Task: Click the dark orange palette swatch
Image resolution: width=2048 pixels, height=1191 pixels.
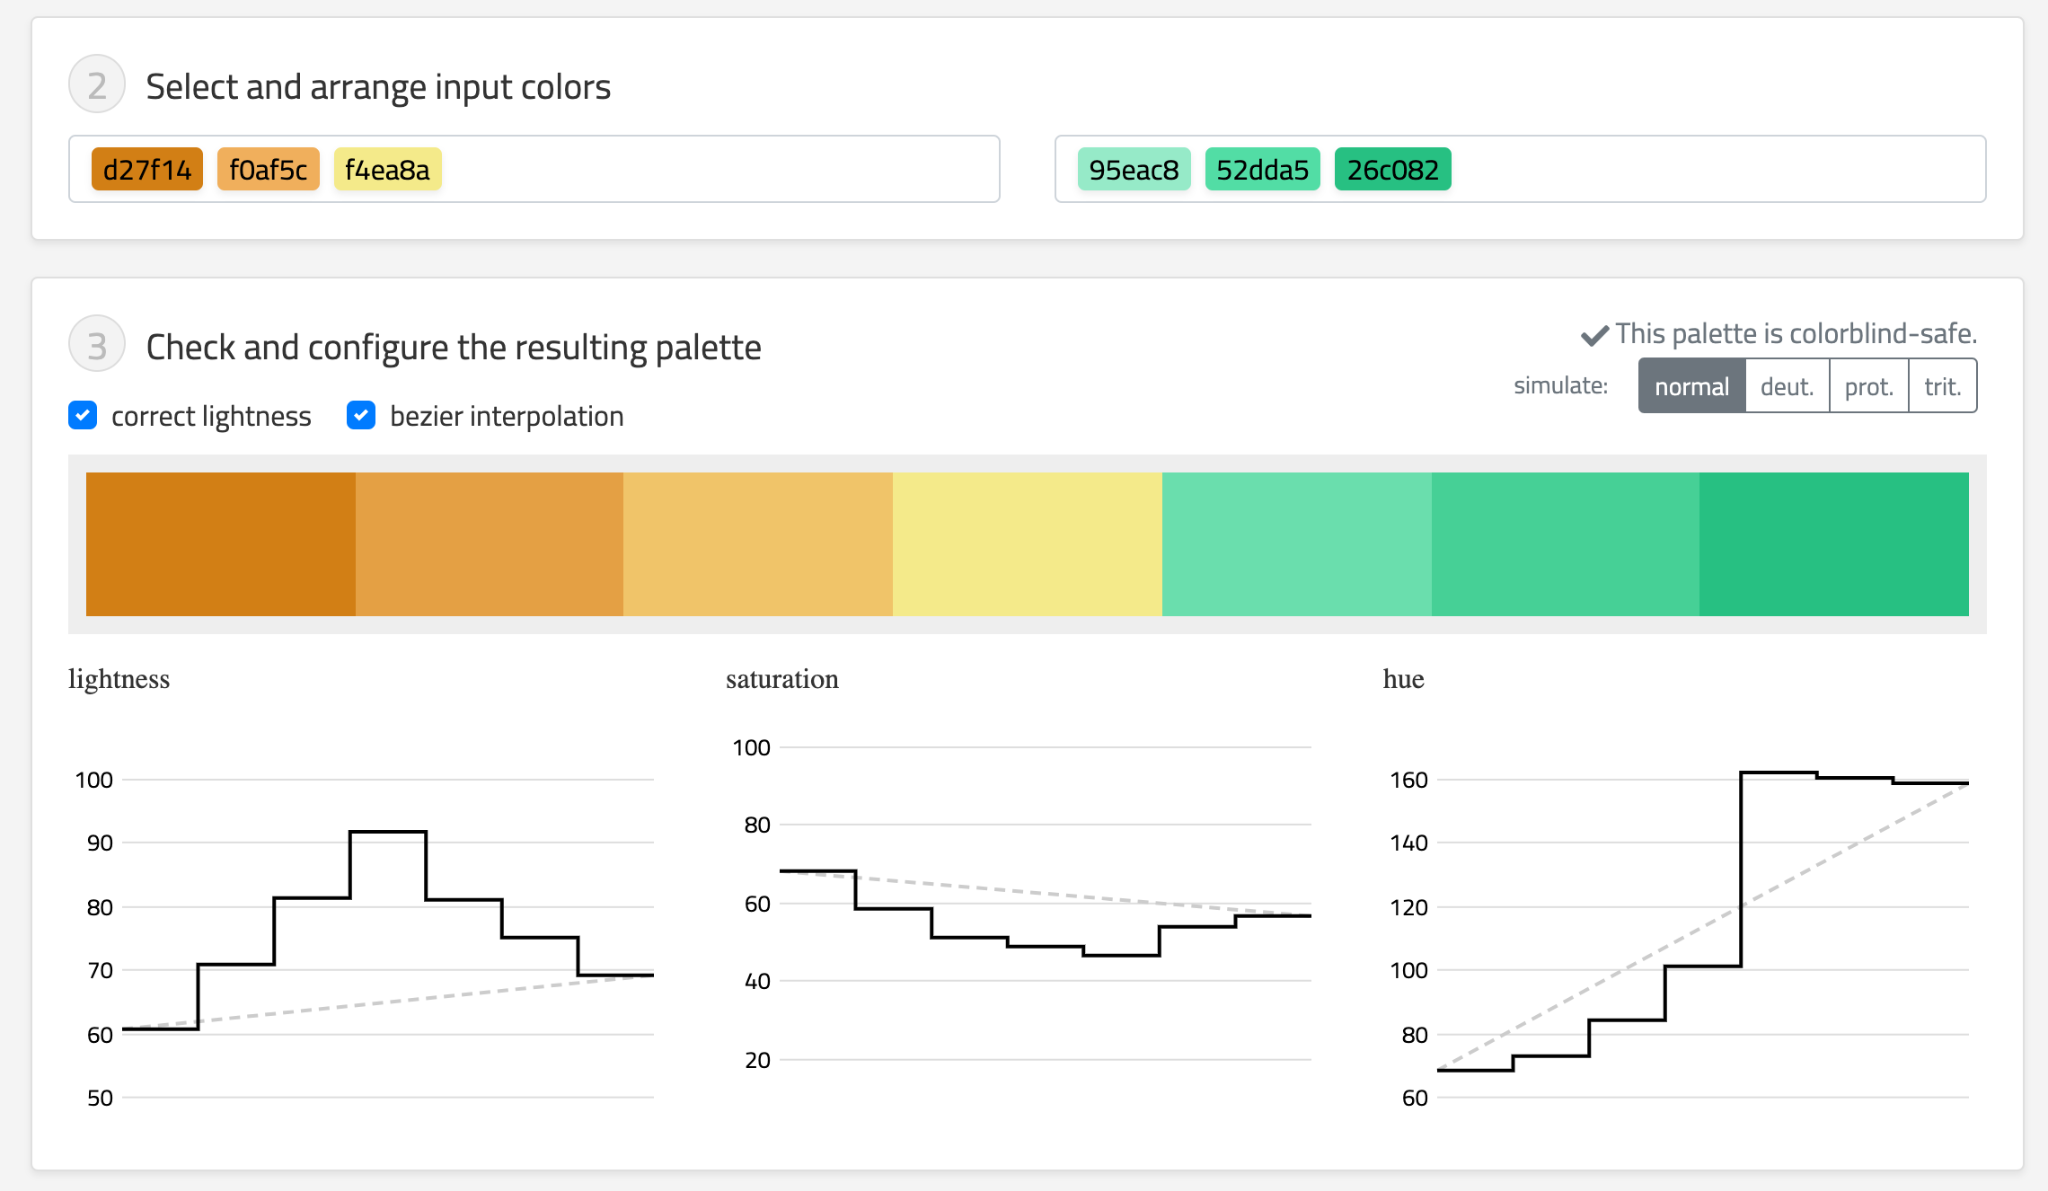Action: [220, 543]
